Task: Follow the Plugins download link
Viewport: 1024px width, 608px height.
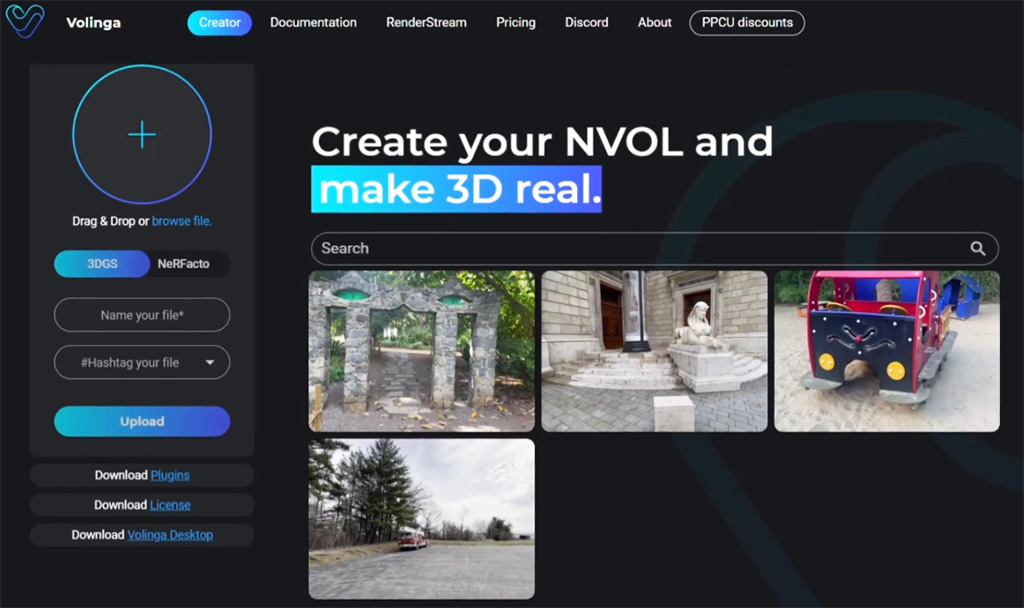Action: (x=170, y=475)
